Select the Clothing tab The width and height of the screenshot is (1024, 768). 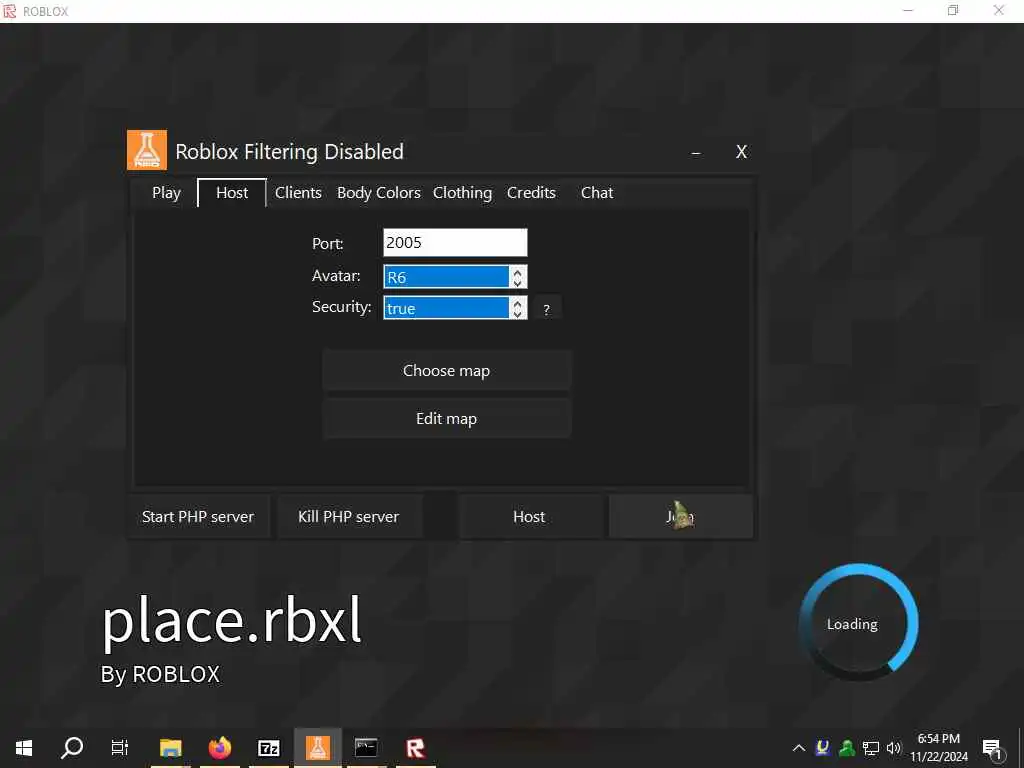[462, 193]
